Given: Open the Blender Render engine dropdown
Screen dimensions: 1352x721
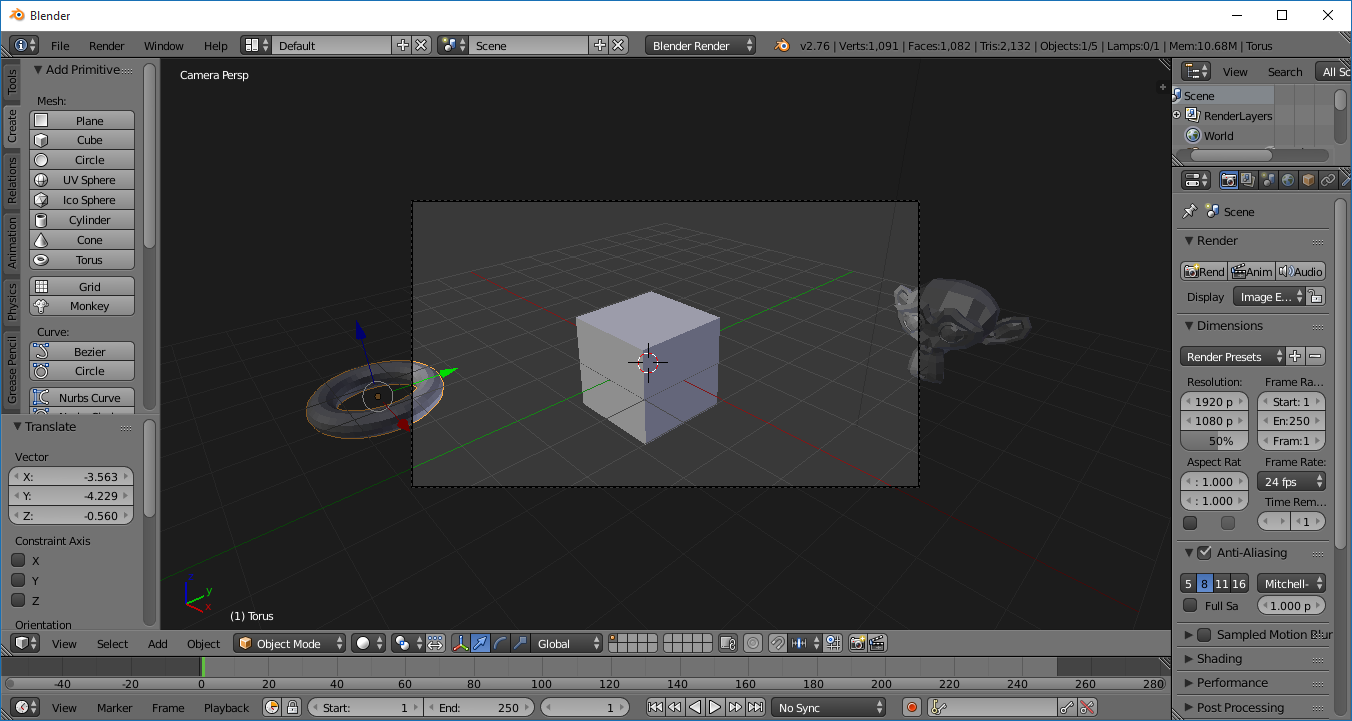Looking at the screenshot, I should tap(701, 45).
